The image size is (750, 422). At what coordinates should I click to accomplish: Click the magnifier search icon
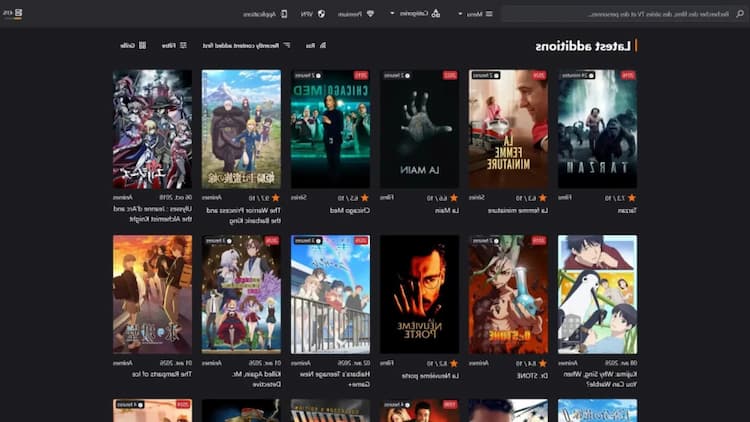point(739,14)
